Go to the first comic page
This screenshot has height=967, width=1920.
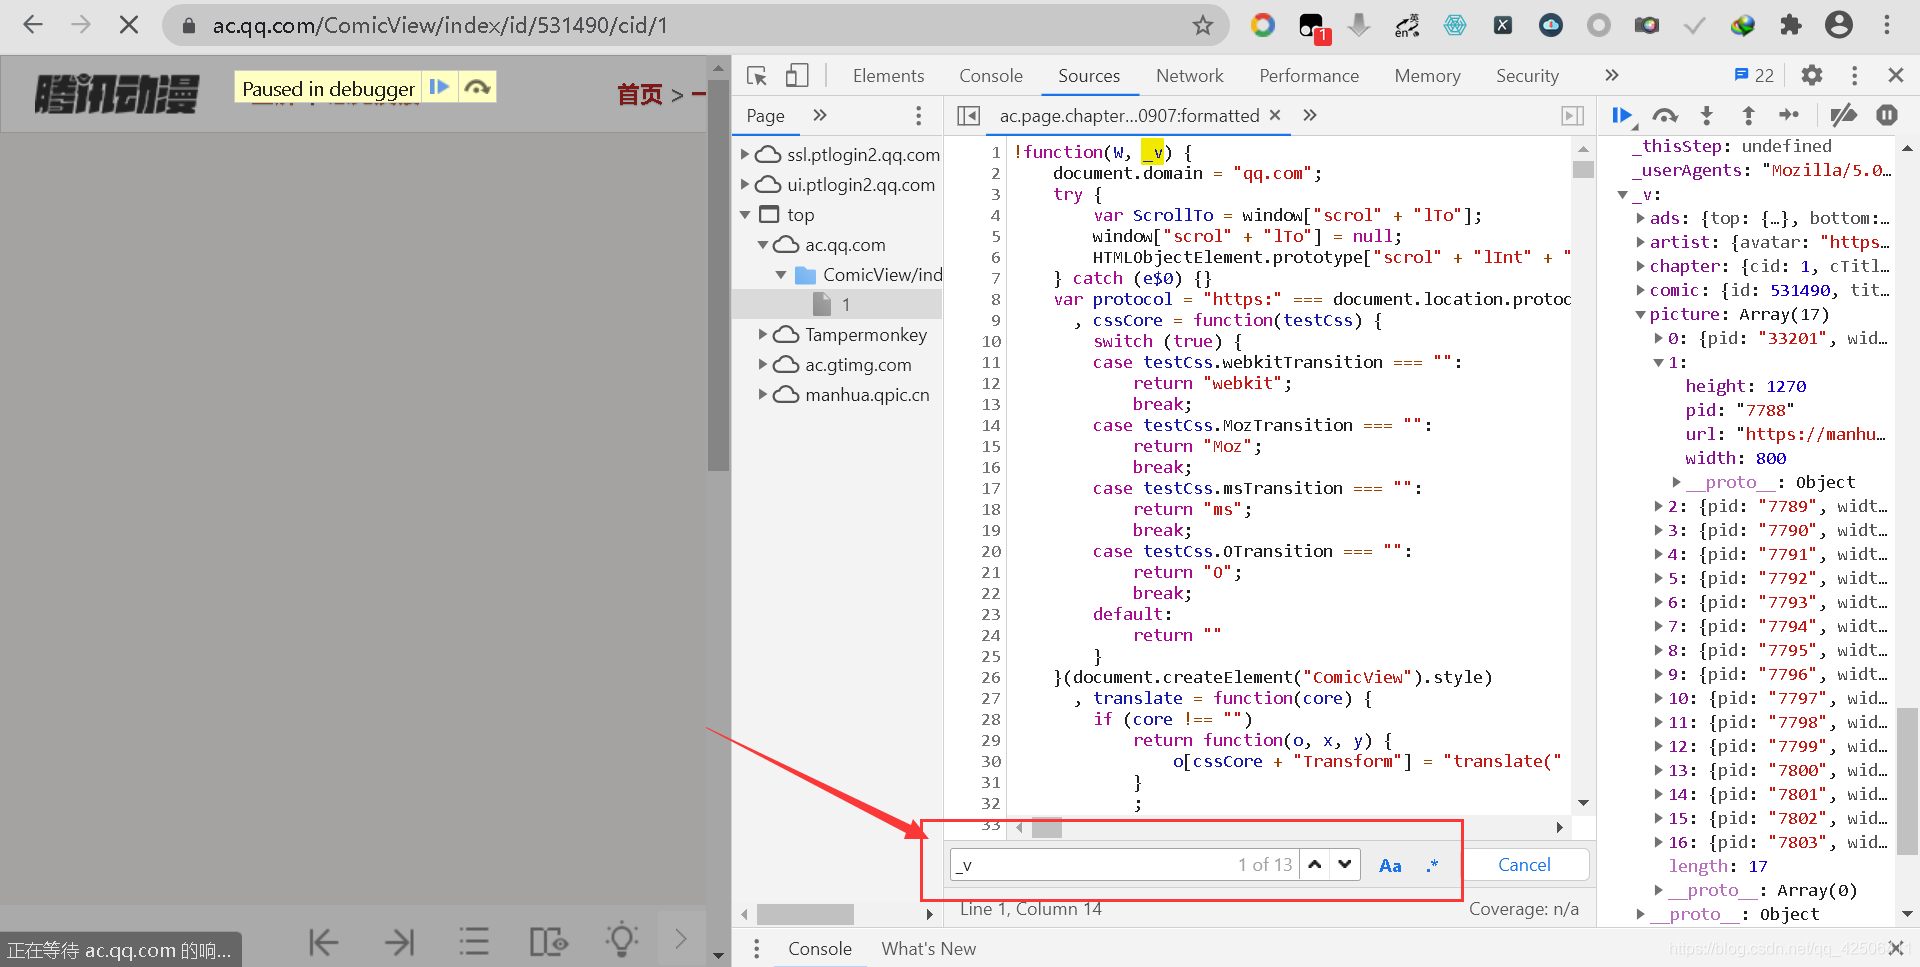coord(323,941)
